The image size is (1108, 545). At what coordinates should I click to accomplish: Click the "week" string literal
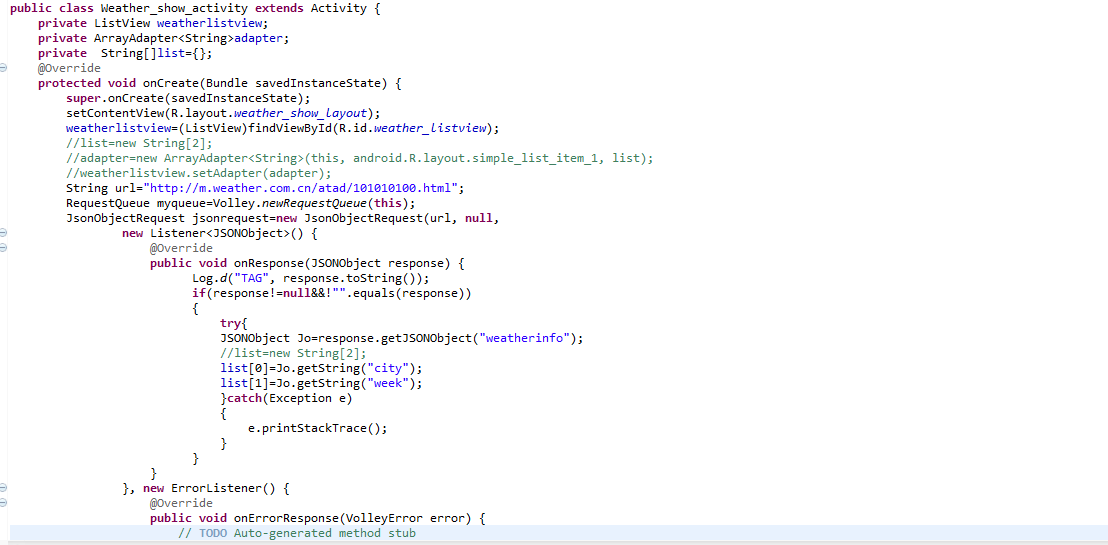pos(387,383)
